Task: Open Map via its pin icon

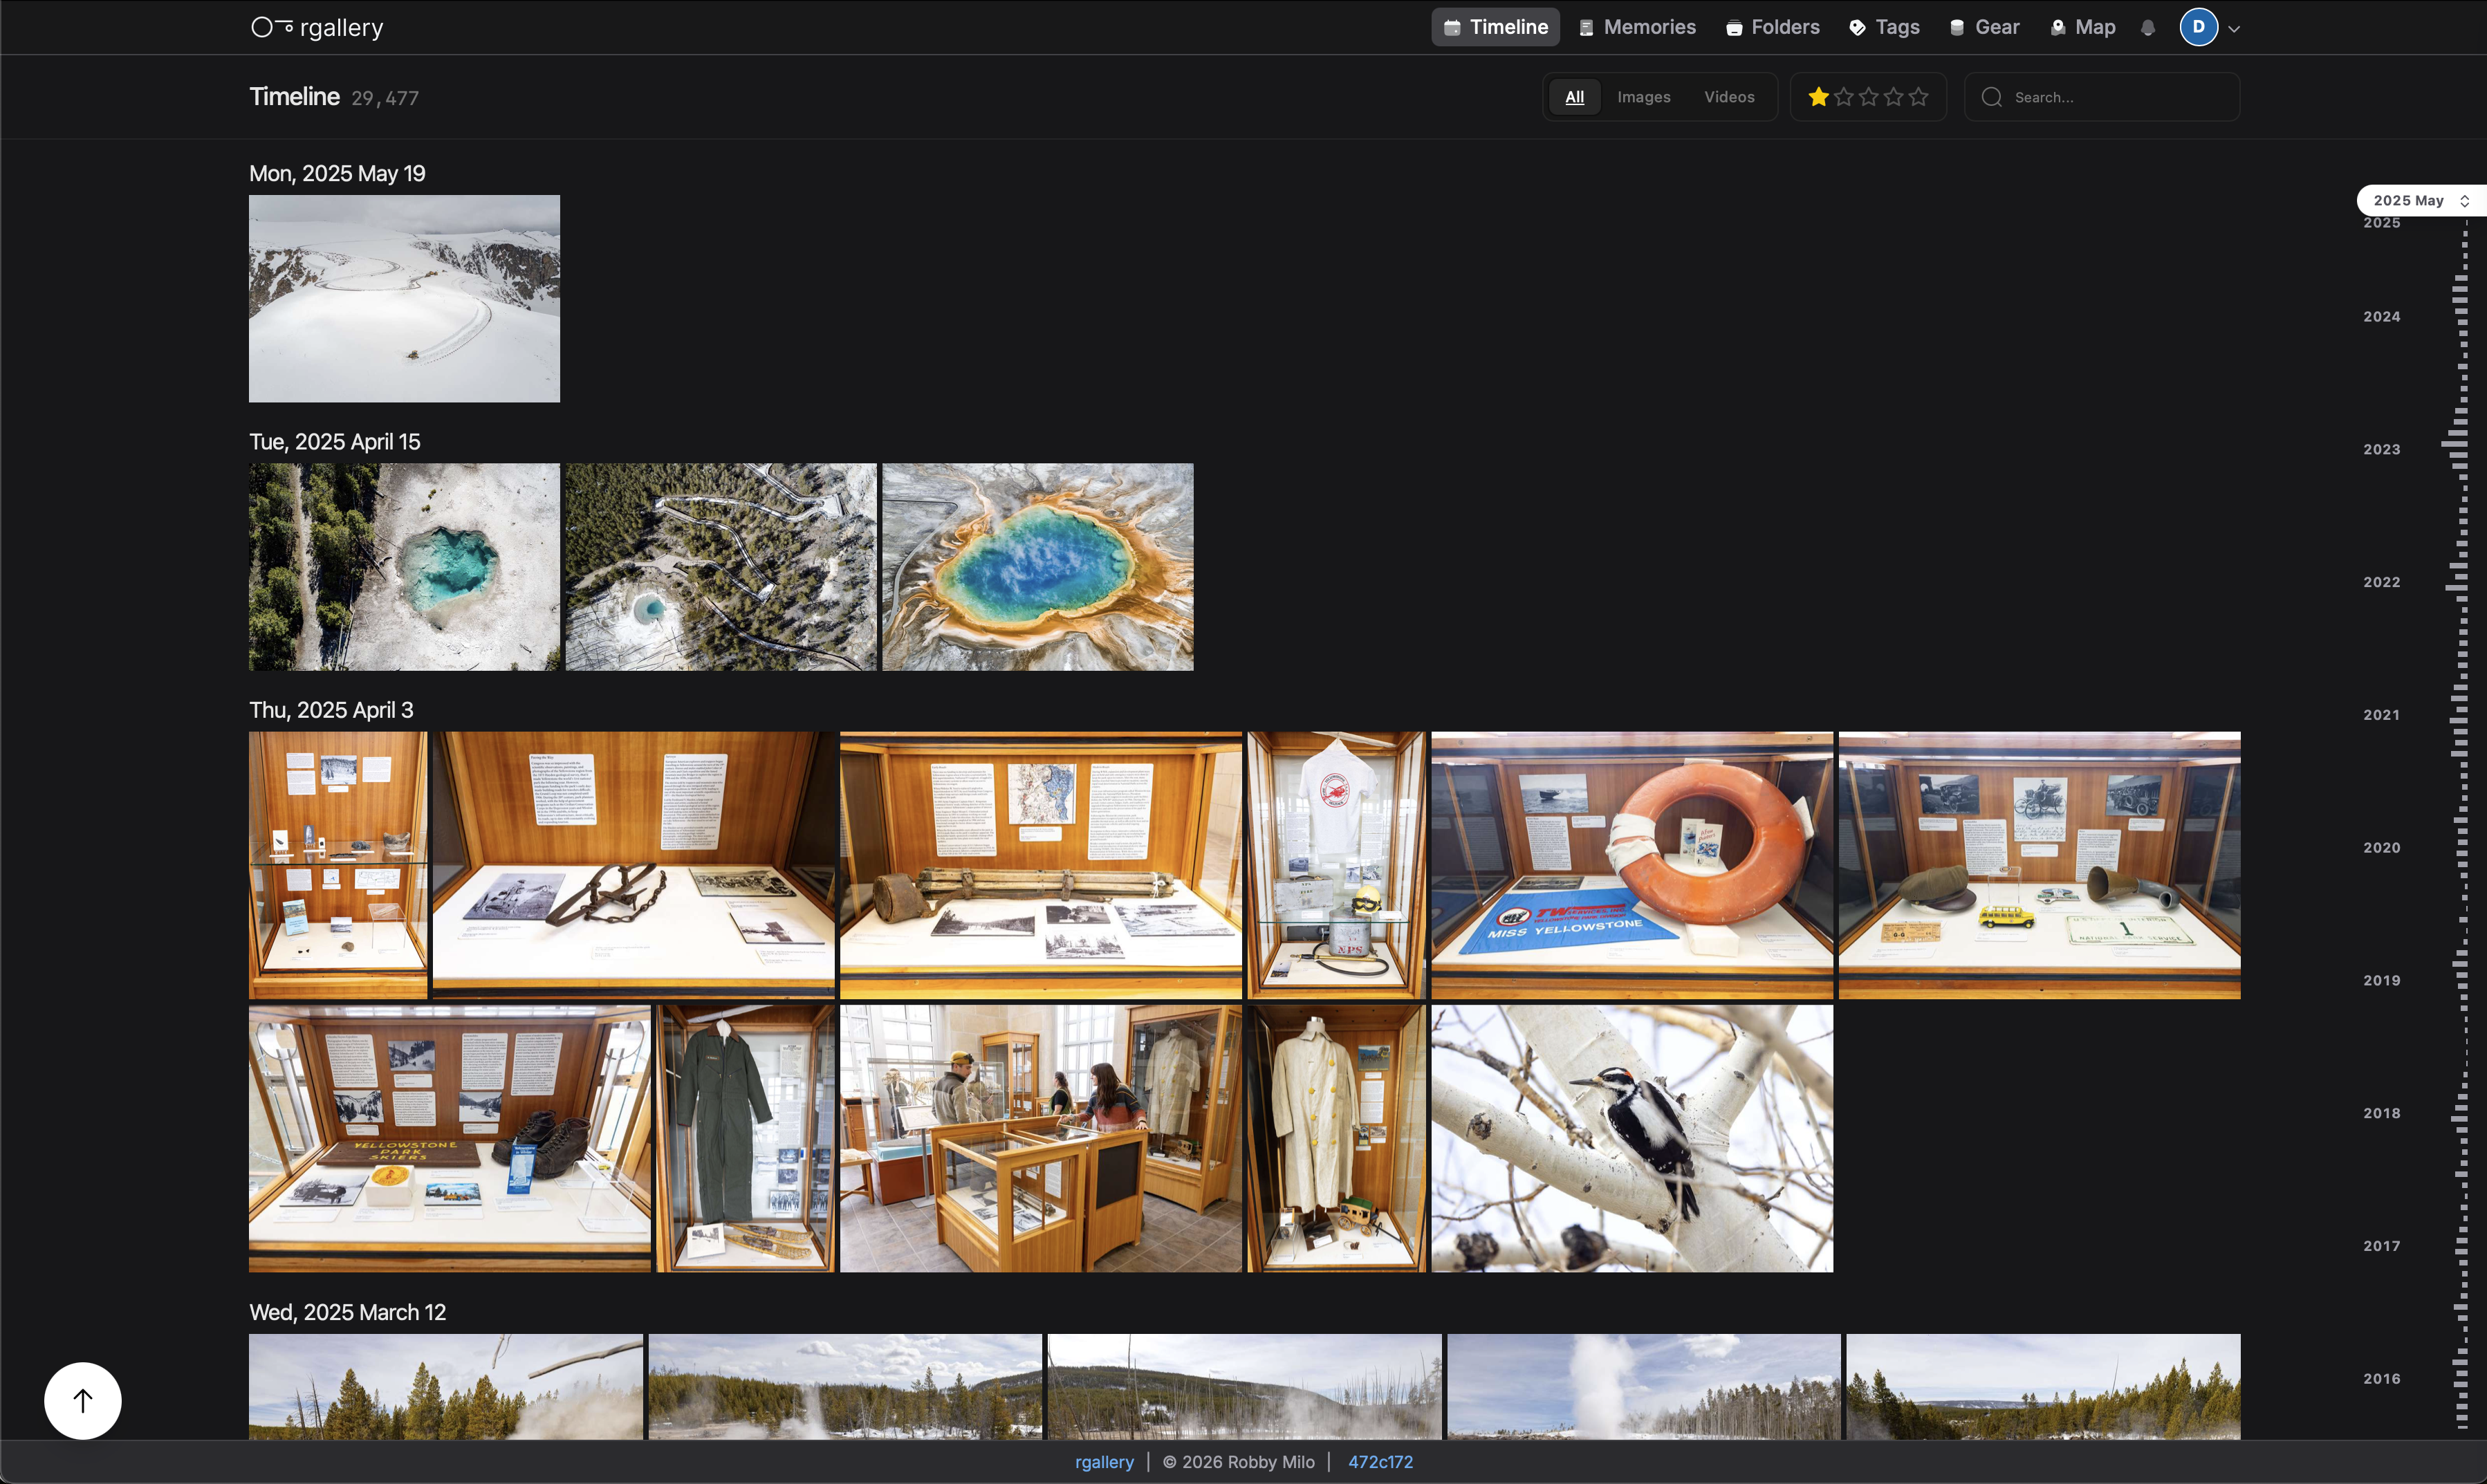Action: pyautogui.click(x=2057, y=28)
